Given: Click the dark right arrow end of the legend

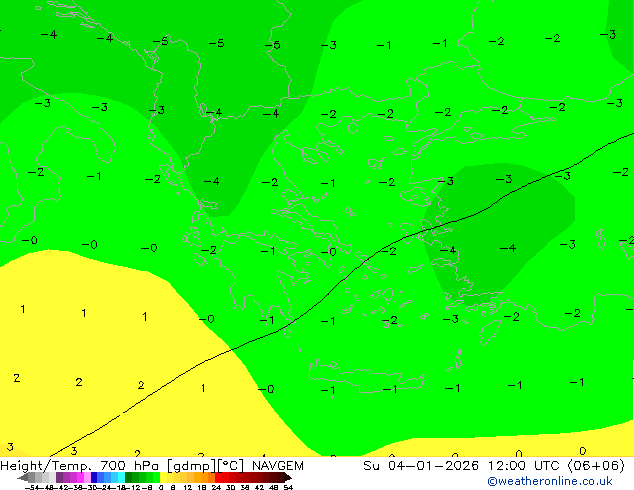Looking at the screenshot, I should [x=288, y=478].
